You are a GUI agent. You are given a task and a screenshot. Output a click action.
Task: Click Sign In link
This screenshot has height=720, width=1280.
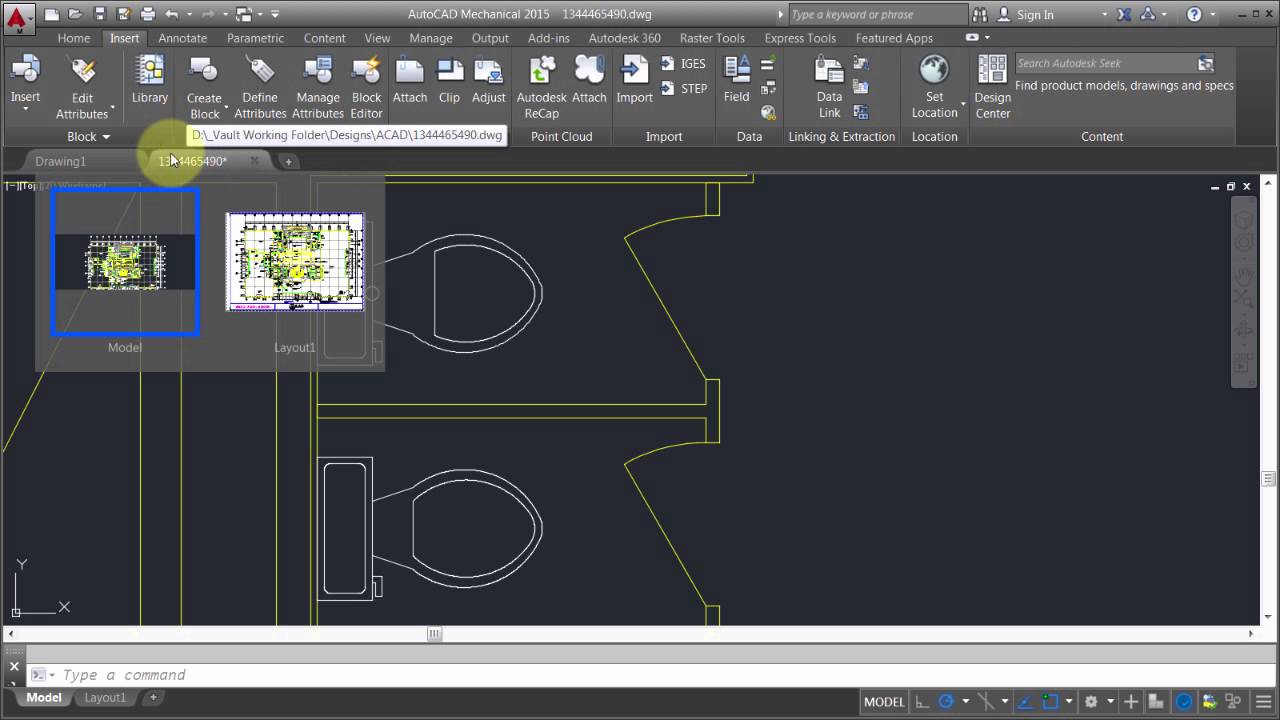(1035, 15)
